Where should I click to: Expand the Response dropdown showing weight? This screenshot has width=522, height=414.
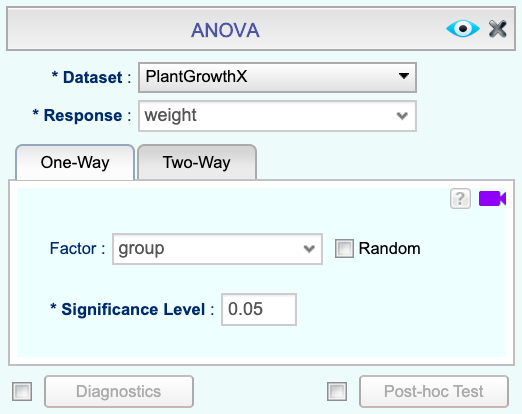[277, 116]
